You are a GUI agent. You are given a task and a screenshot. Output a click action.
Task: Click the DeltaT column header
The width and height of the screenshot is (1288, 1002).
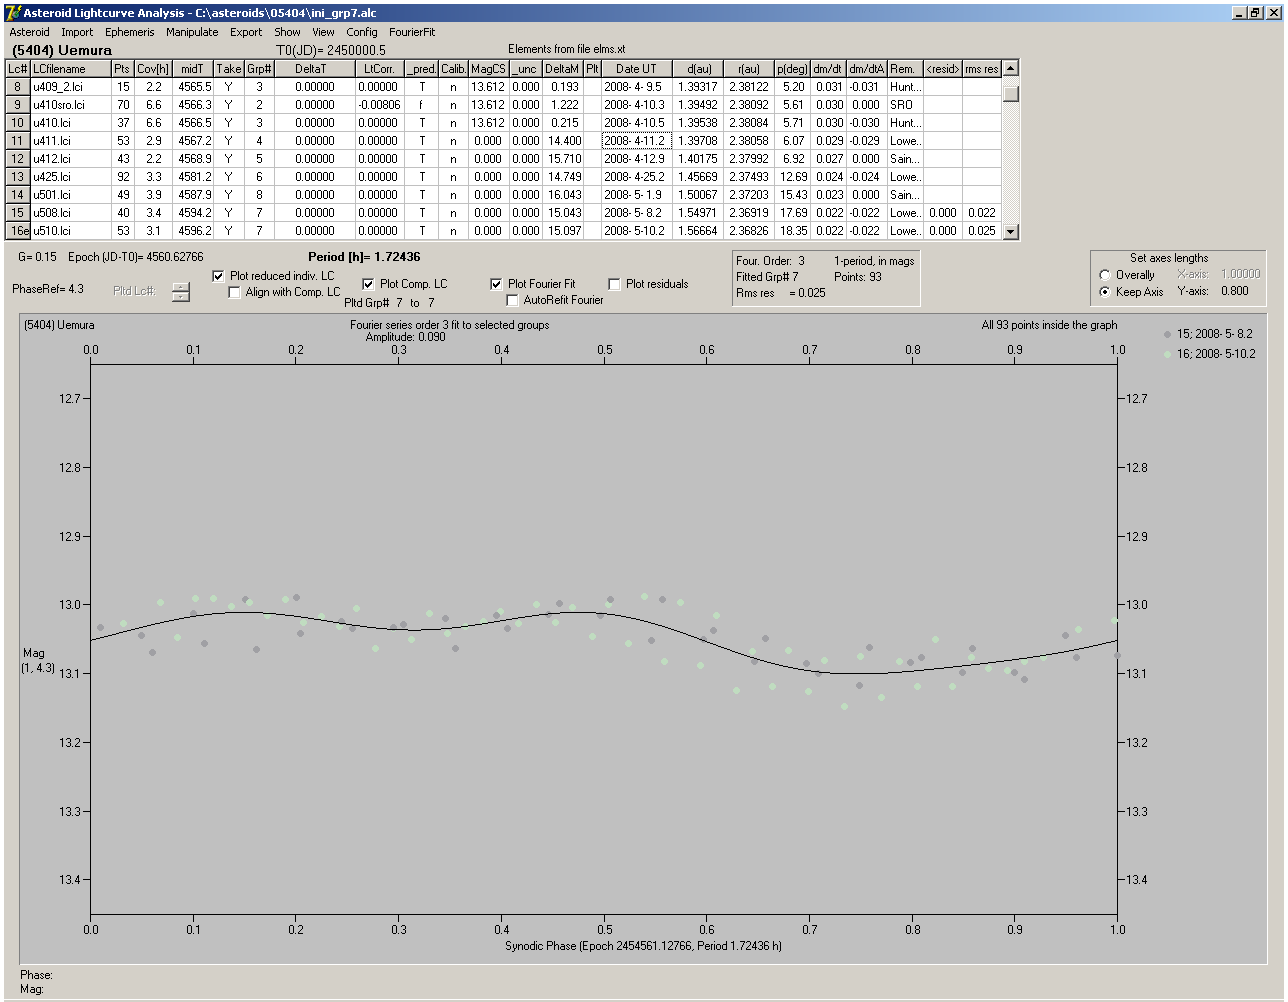pyautogui.click(x=314, y=69)
